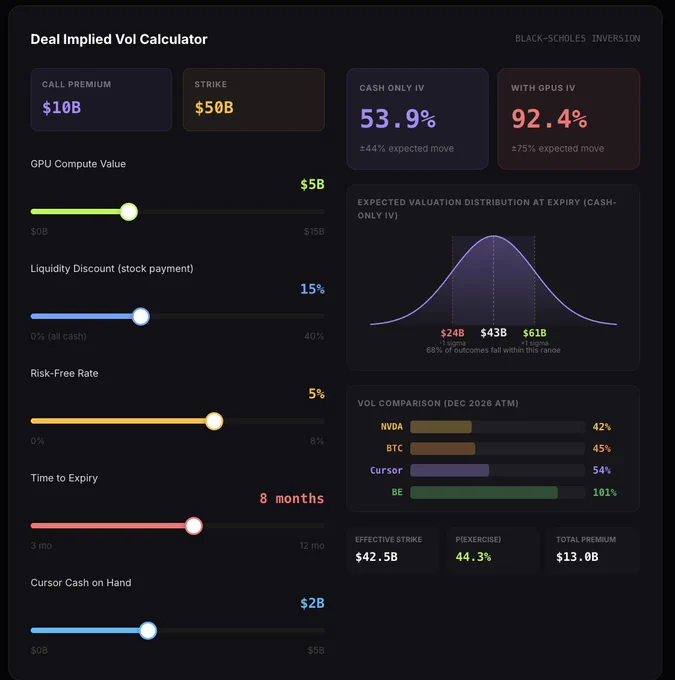Click the $2B cash on hand readout
Screen dimensions: 675x680
point(312,603)
